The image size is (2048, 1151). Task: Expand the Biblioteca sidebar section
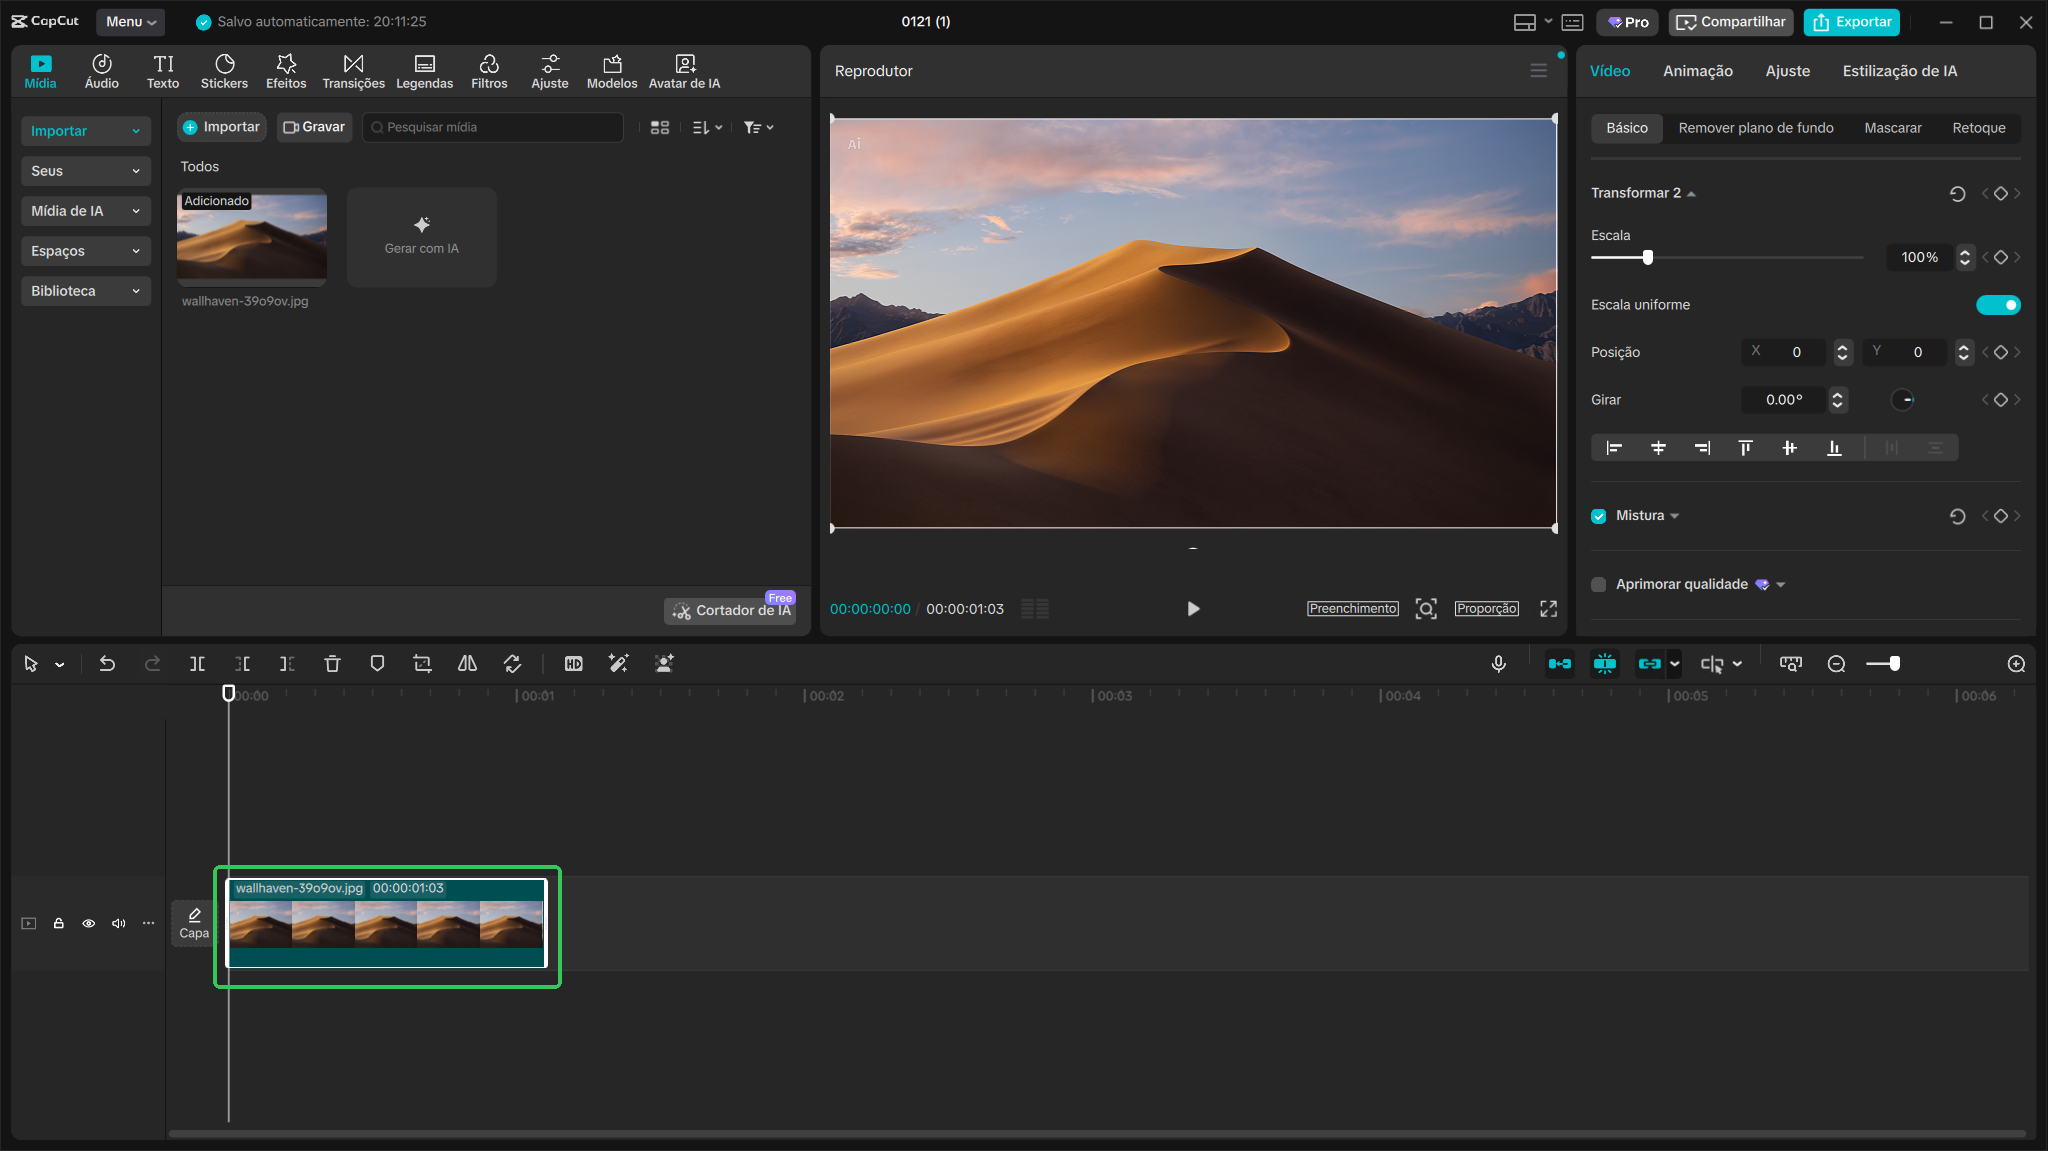85,291
